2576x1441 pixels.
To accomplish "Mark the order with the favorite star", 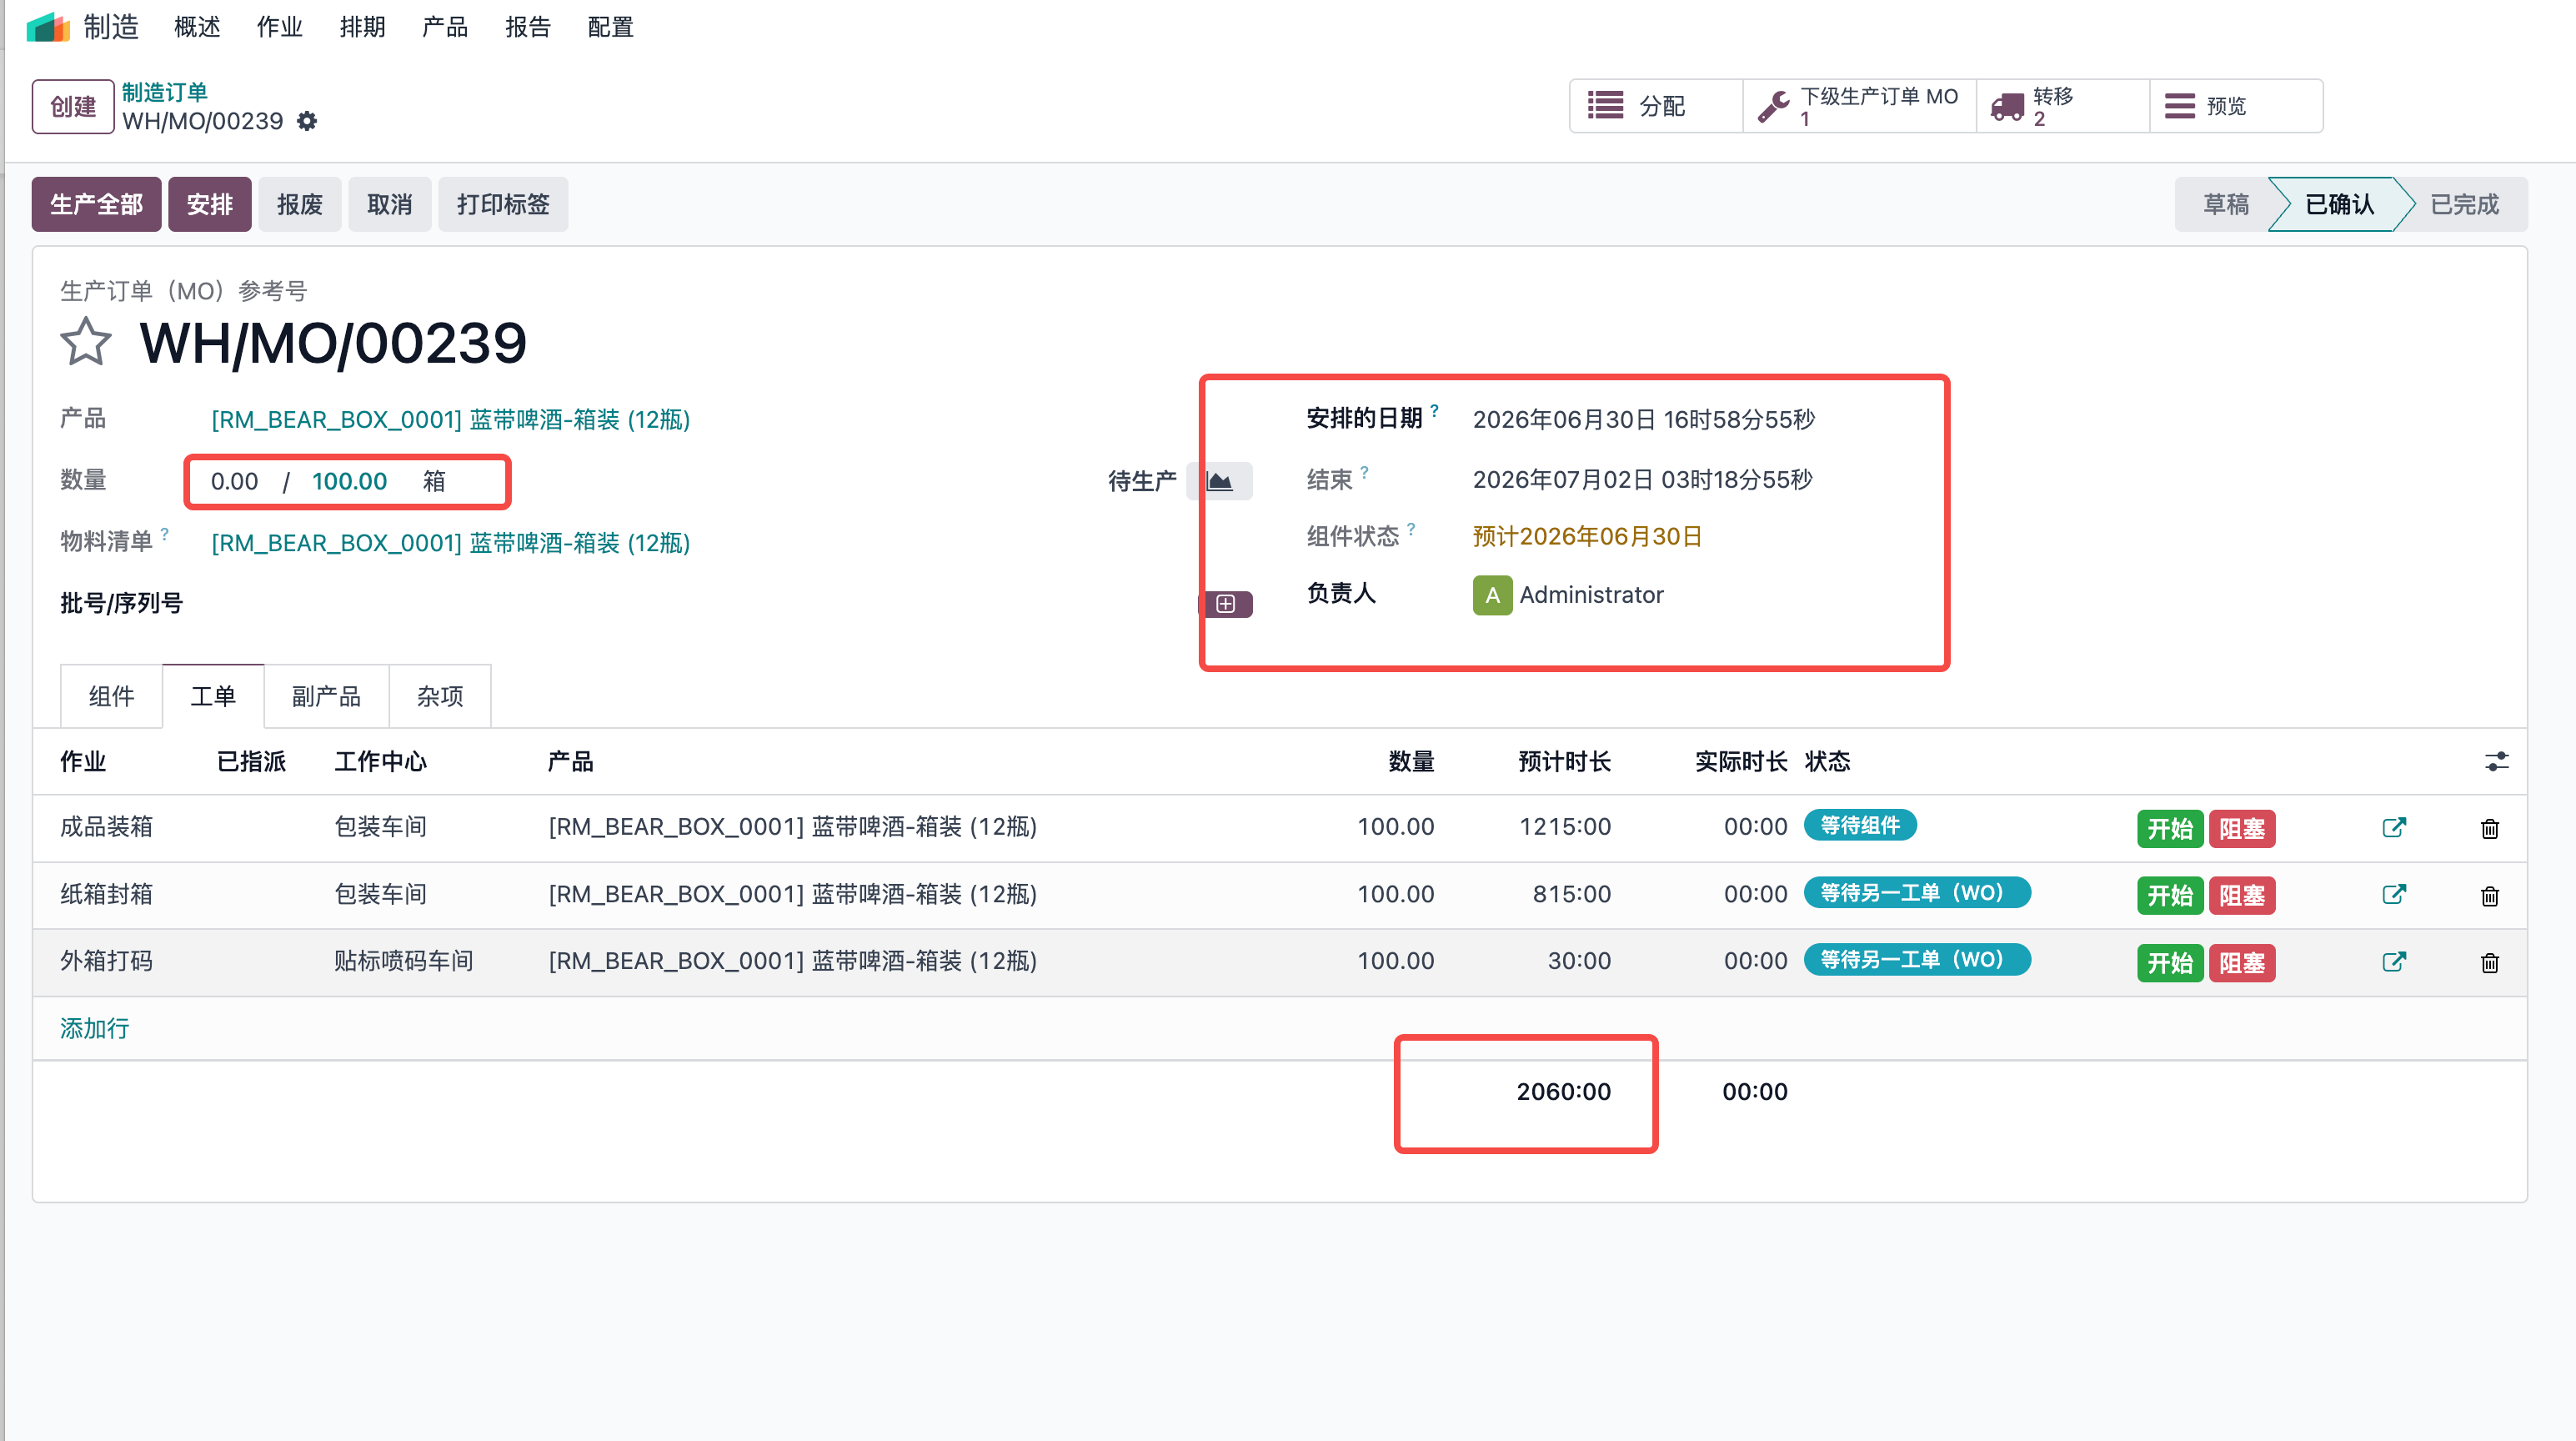I will click(86, 342).
